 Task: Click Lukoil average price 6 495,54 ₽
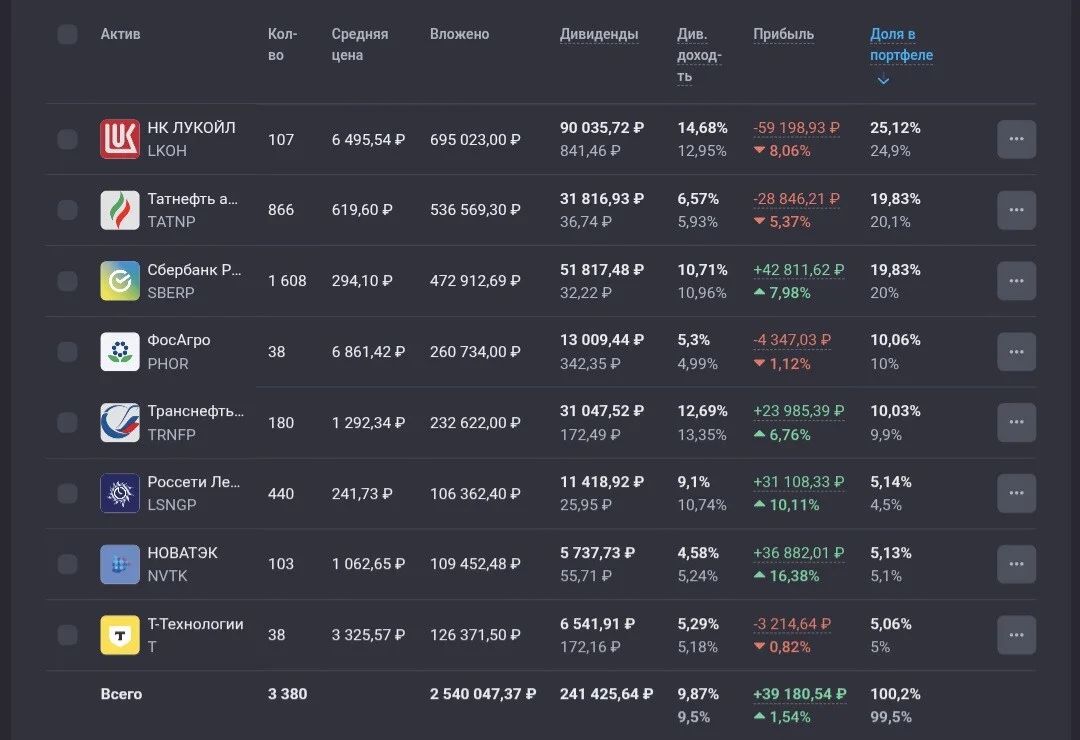point(368,140)
